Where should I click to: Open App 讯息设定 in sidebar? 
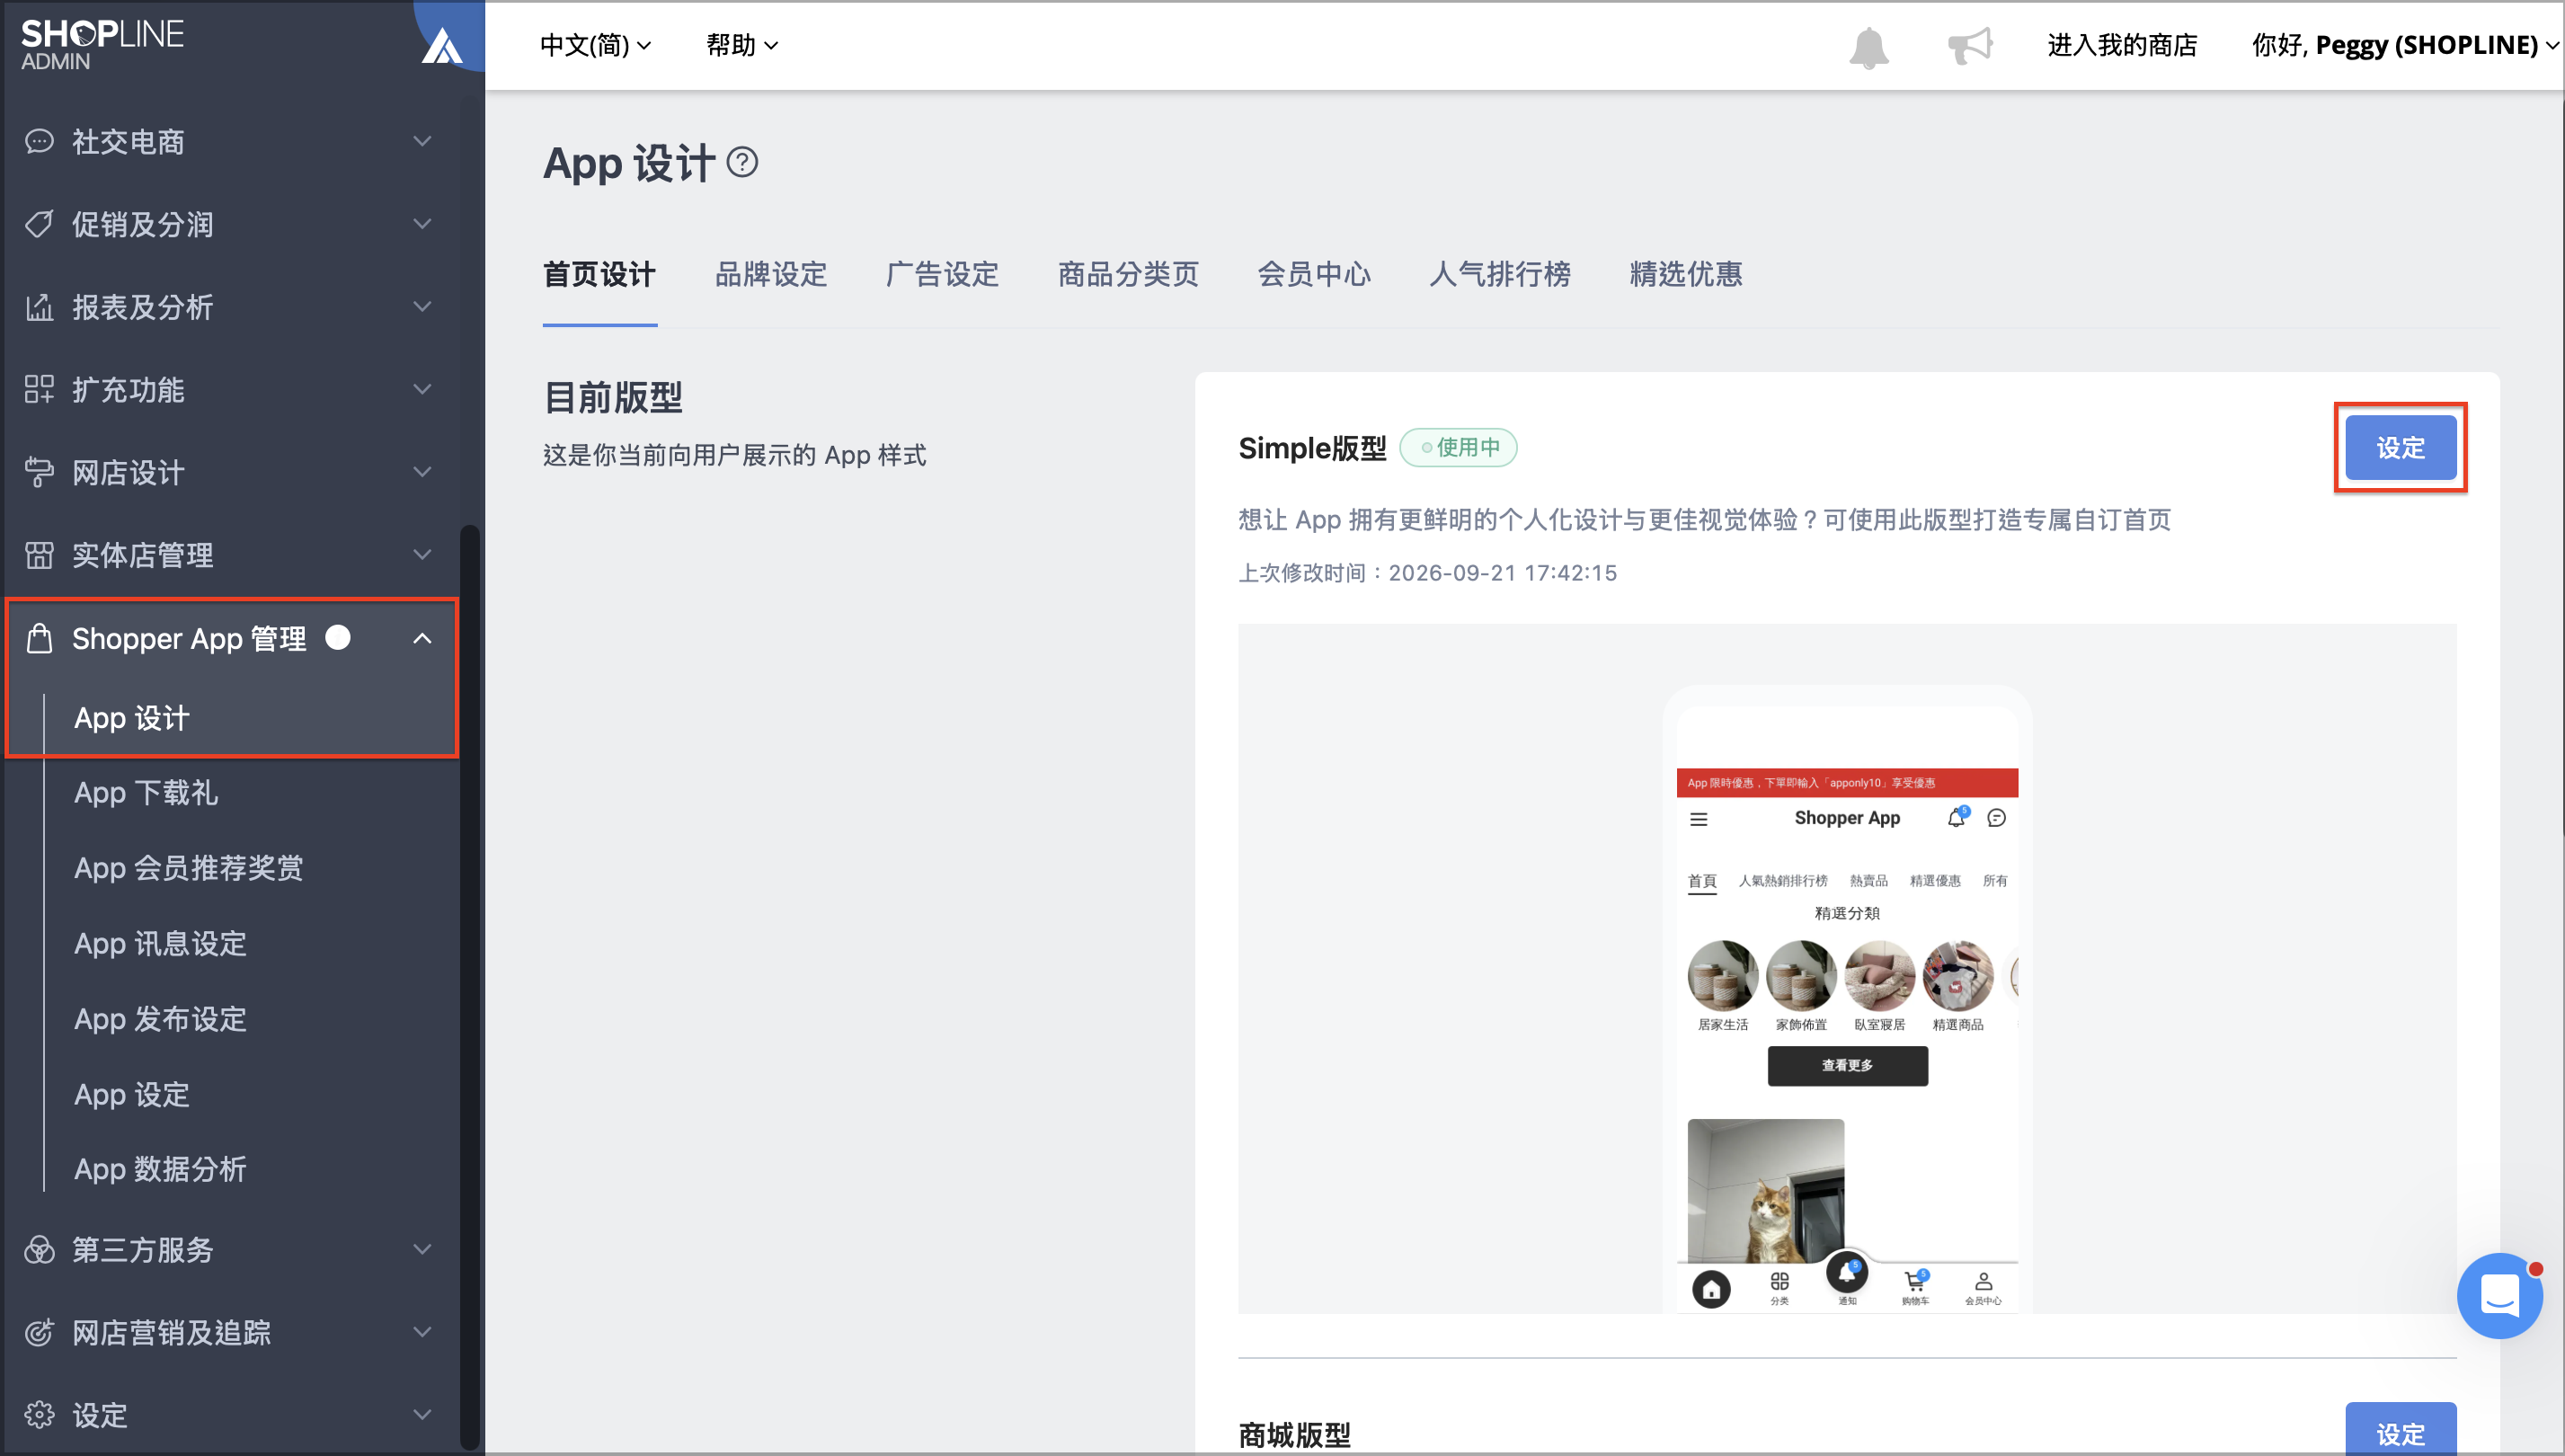tap(160, 944)
